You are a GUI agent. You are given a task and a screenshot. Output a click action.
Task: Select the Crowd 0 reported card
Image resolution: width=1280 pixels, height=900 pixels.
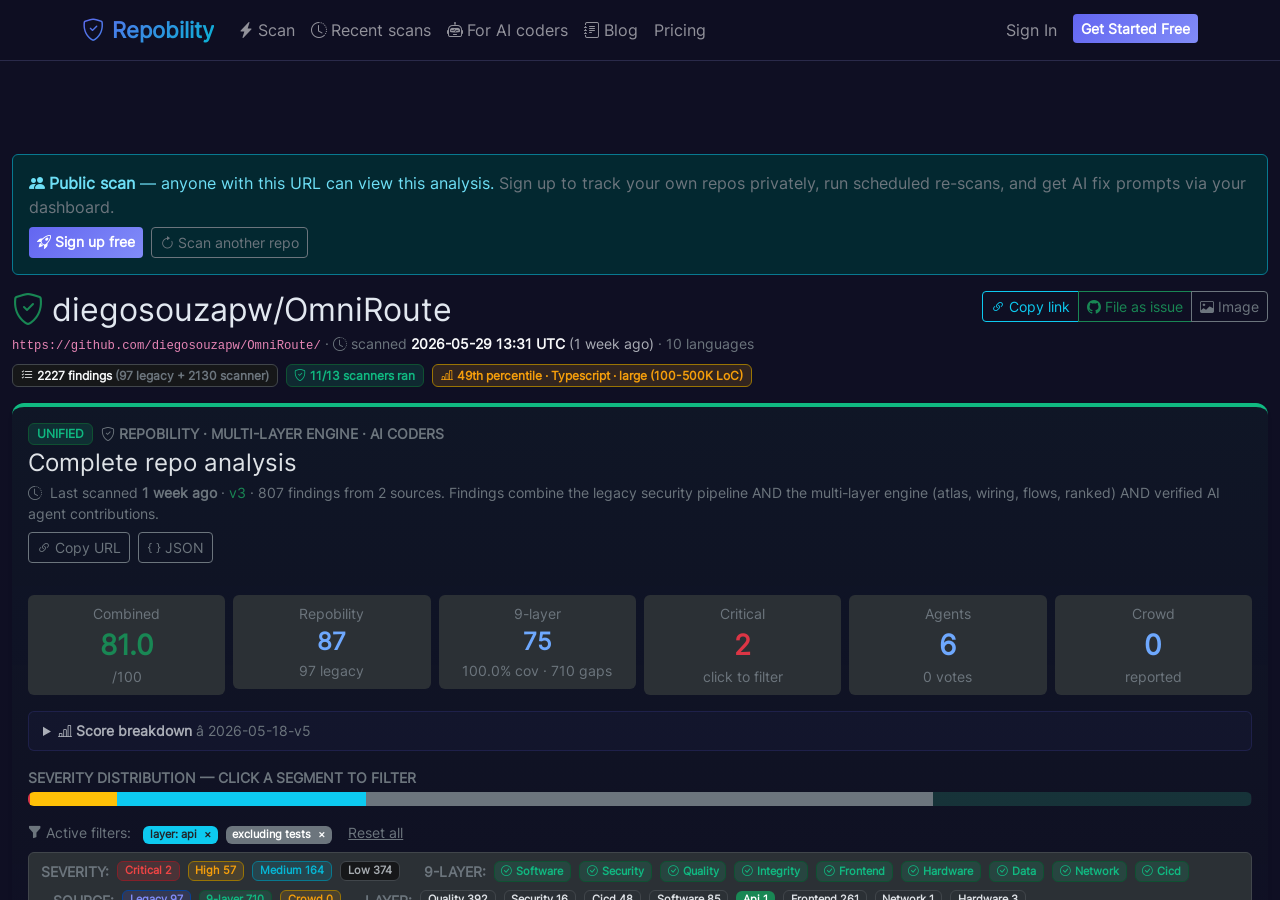[1153, 645]
